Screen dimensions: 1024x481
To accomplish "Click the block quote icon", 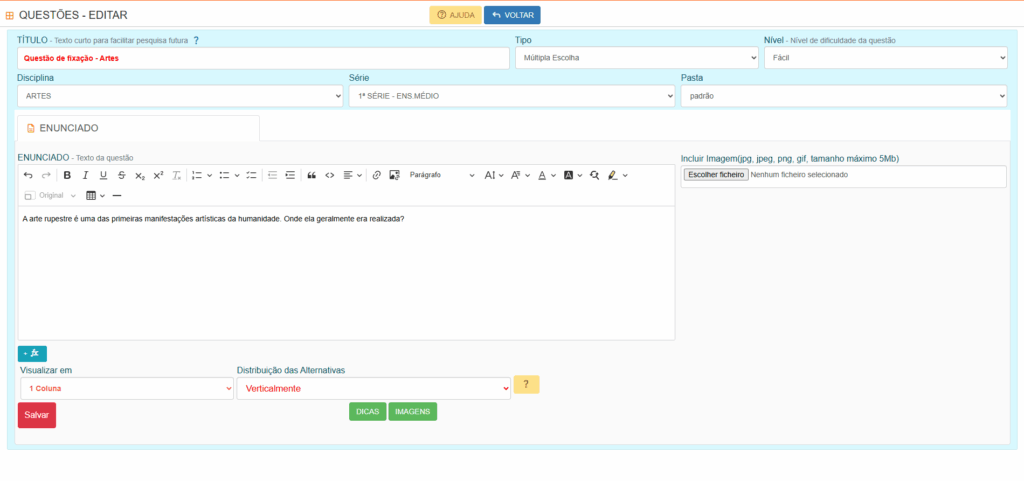I will point(312,175).
